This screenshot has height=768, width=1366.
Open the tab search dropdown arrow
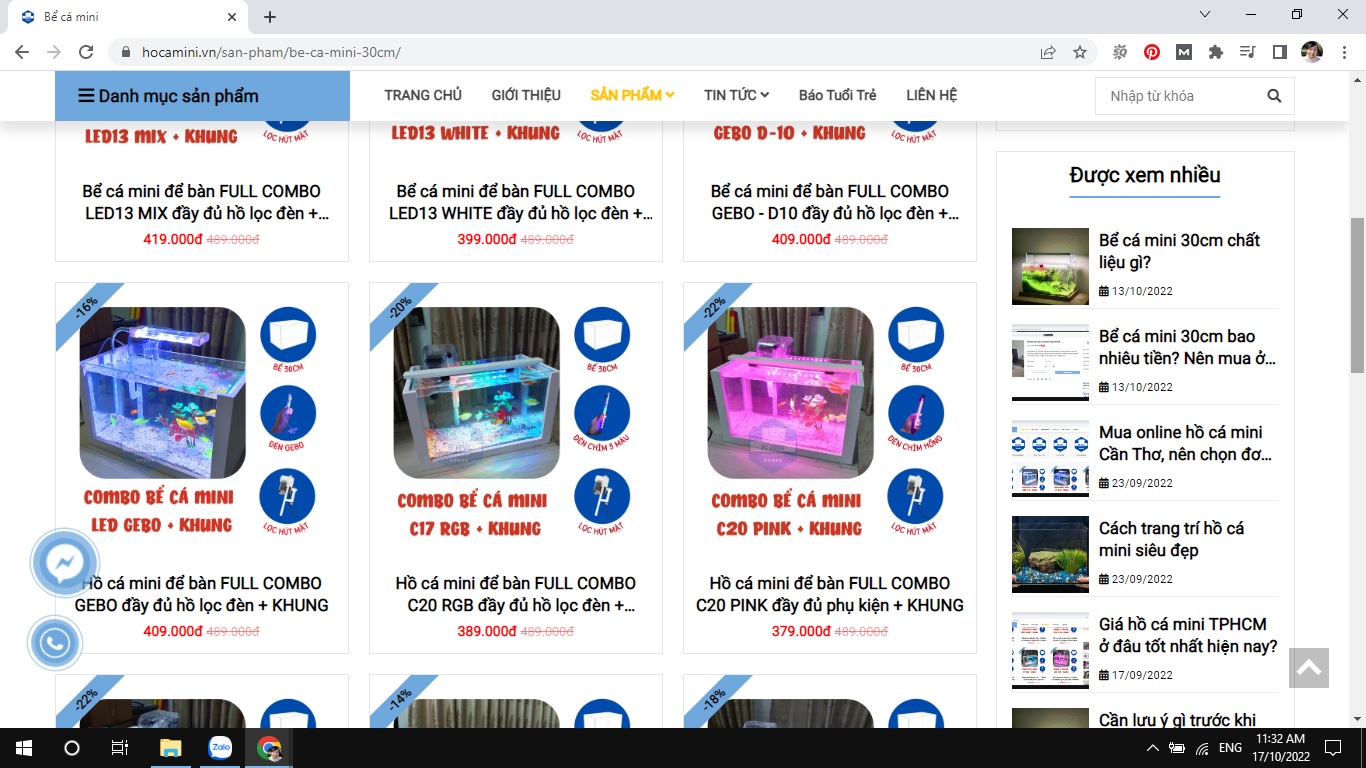1205,15
